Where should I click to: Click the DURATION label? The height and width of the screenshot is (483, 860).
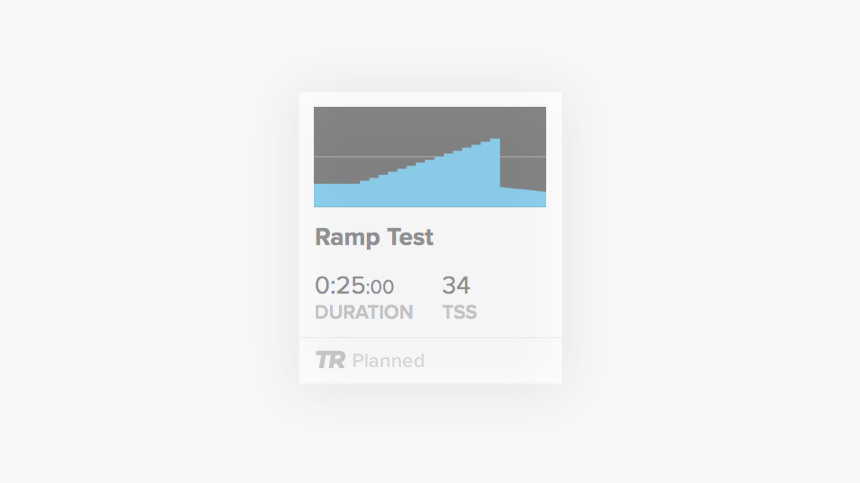(x=363, y=312)
